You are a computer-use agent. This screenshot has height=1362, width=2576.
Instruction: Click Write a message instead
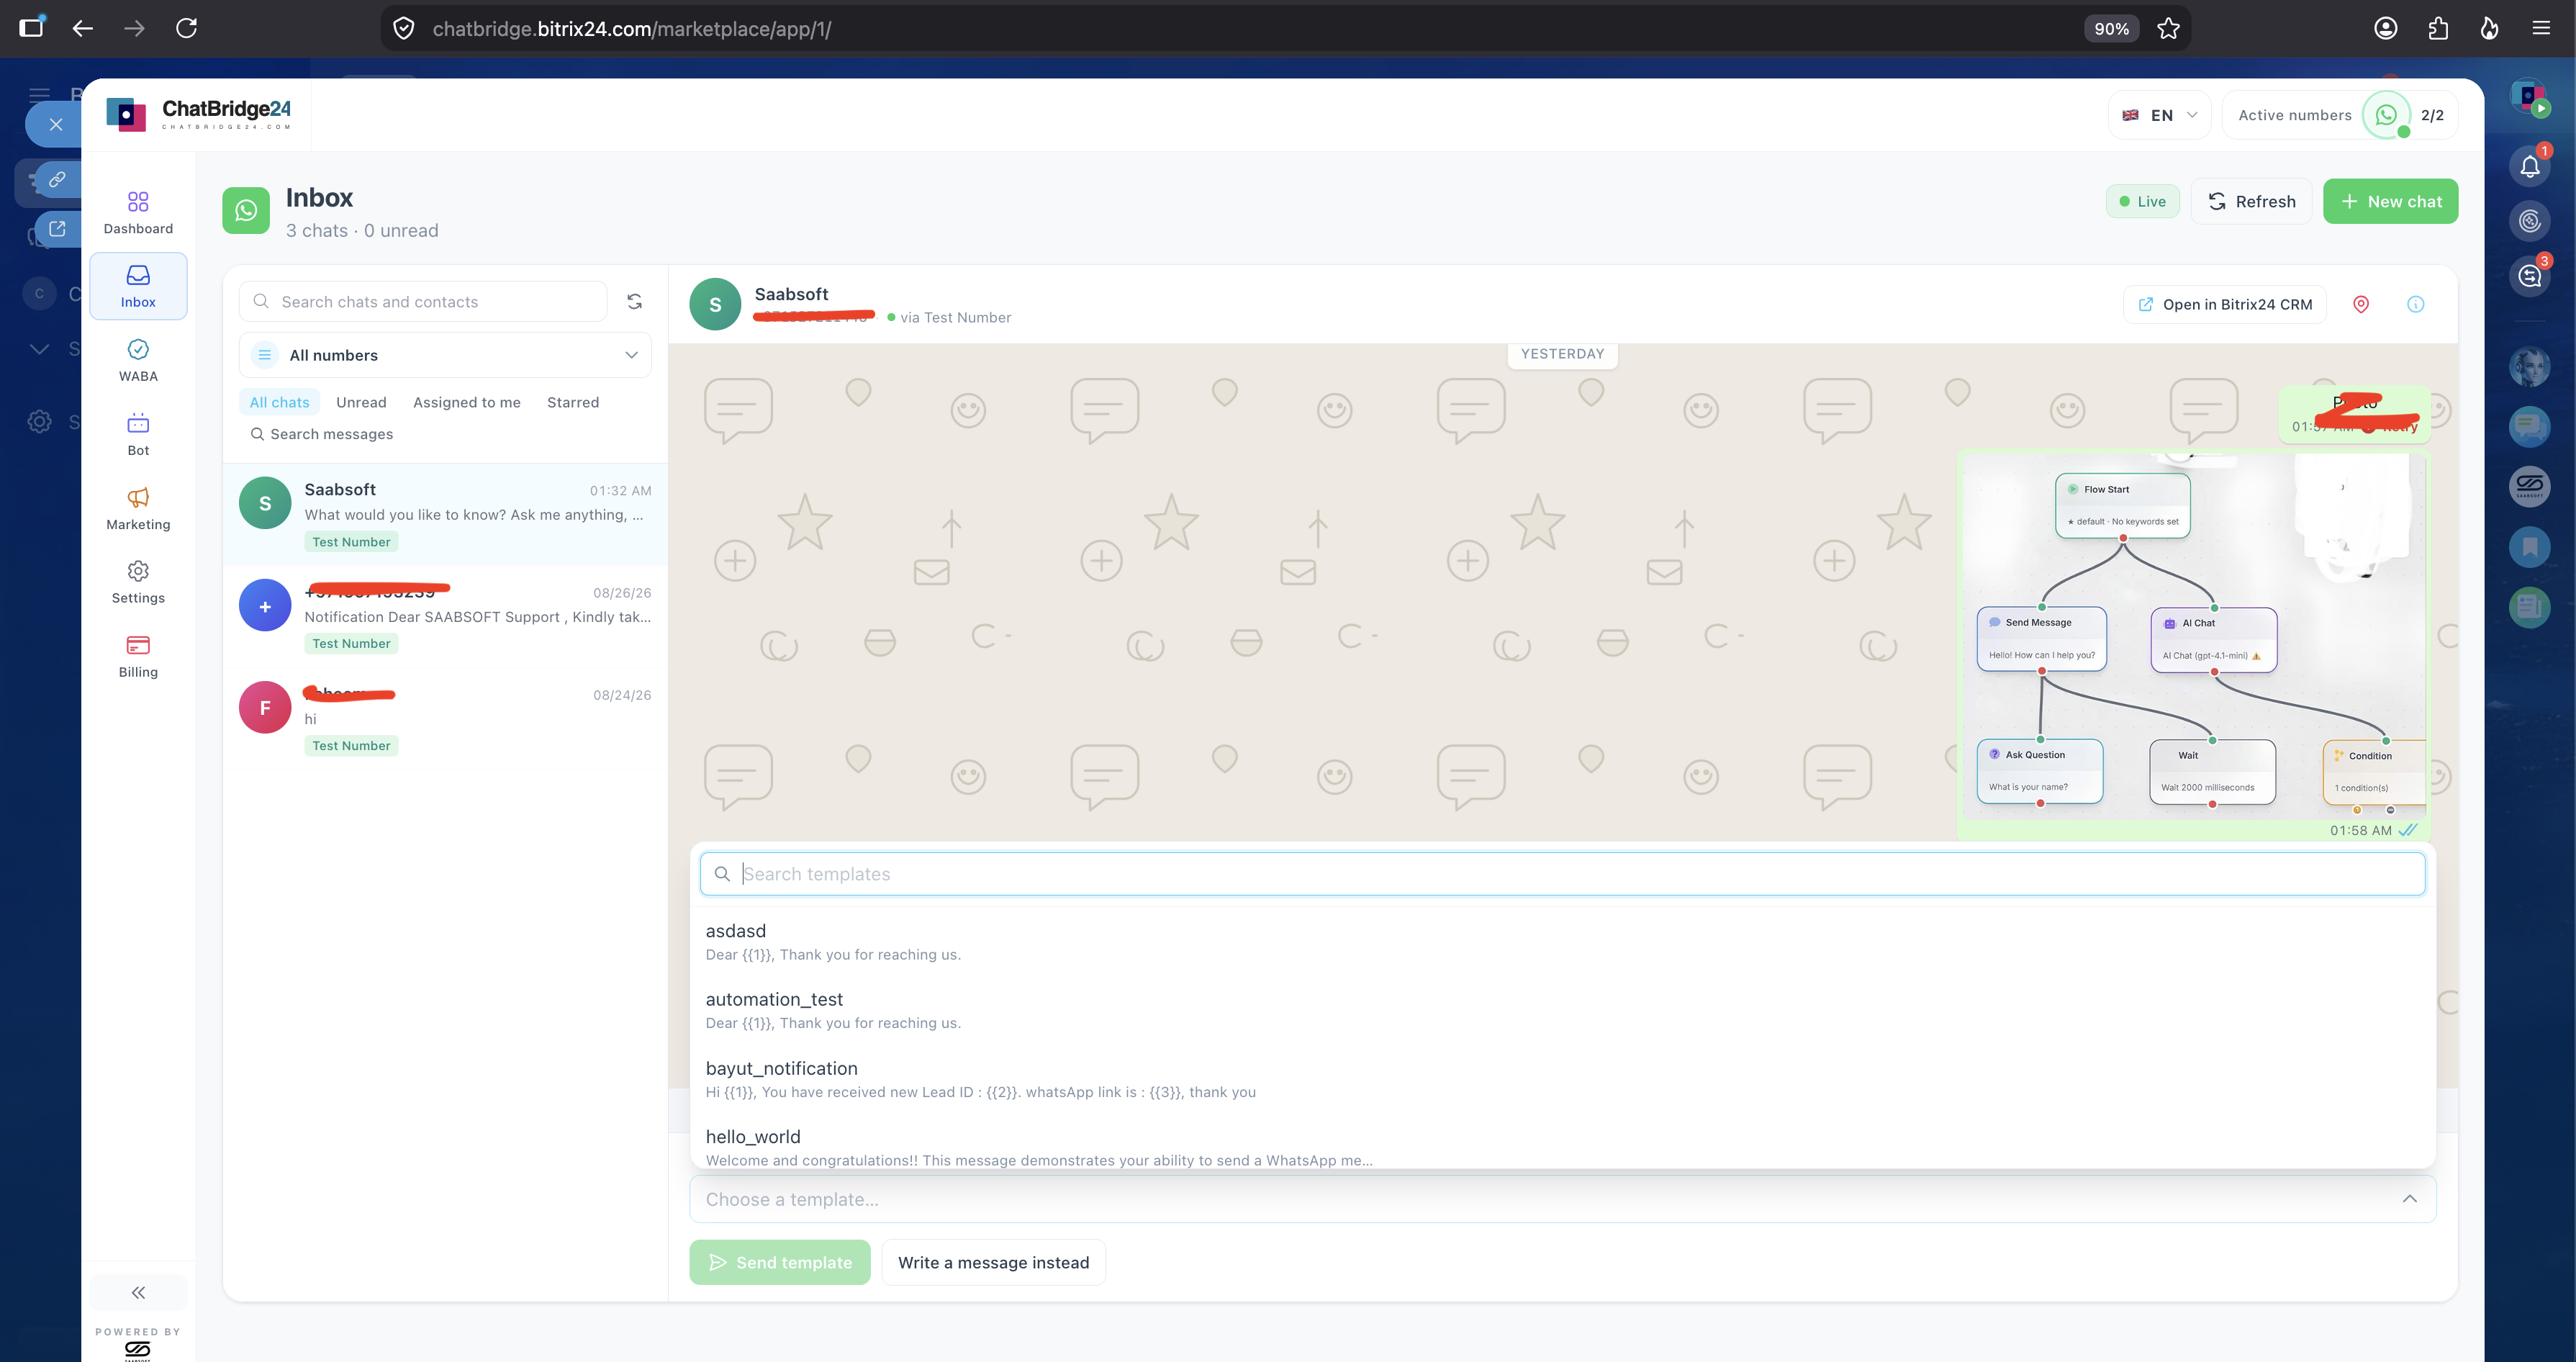pyautogui.click(x=993, y=1262)
